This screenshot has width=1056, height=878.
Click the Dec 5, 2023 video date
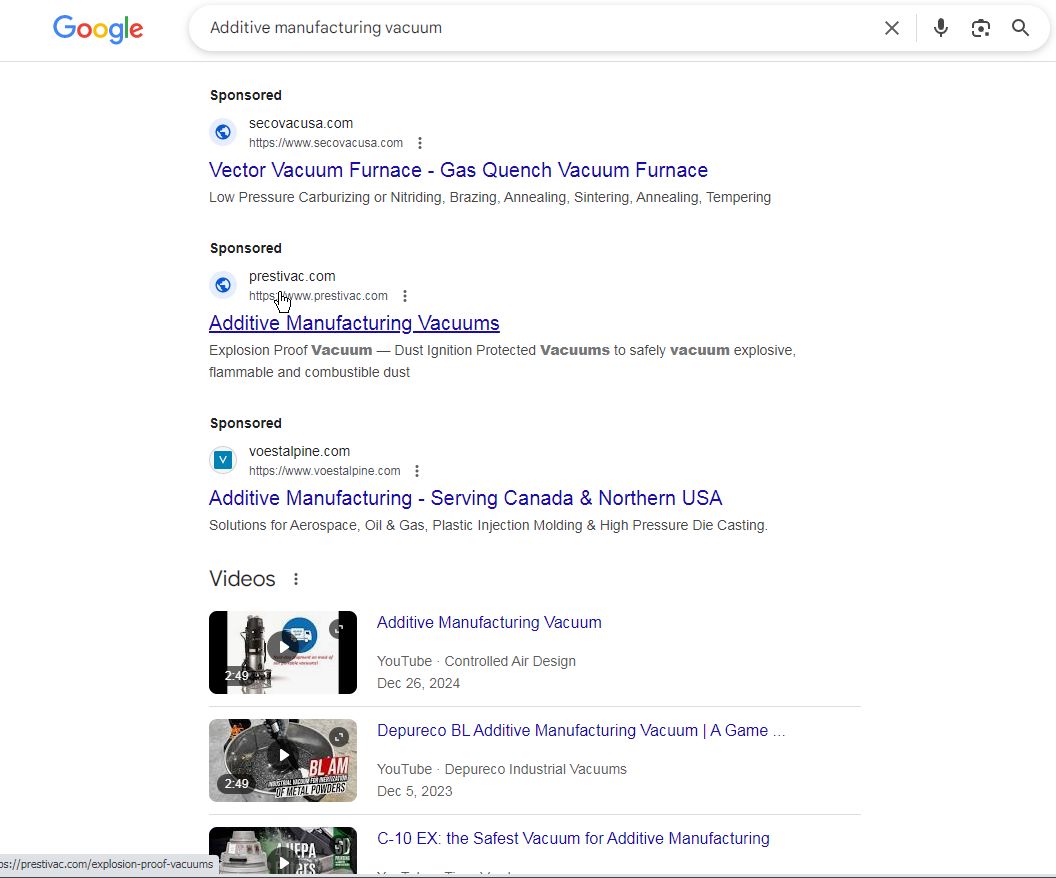[x=415, y=791]
